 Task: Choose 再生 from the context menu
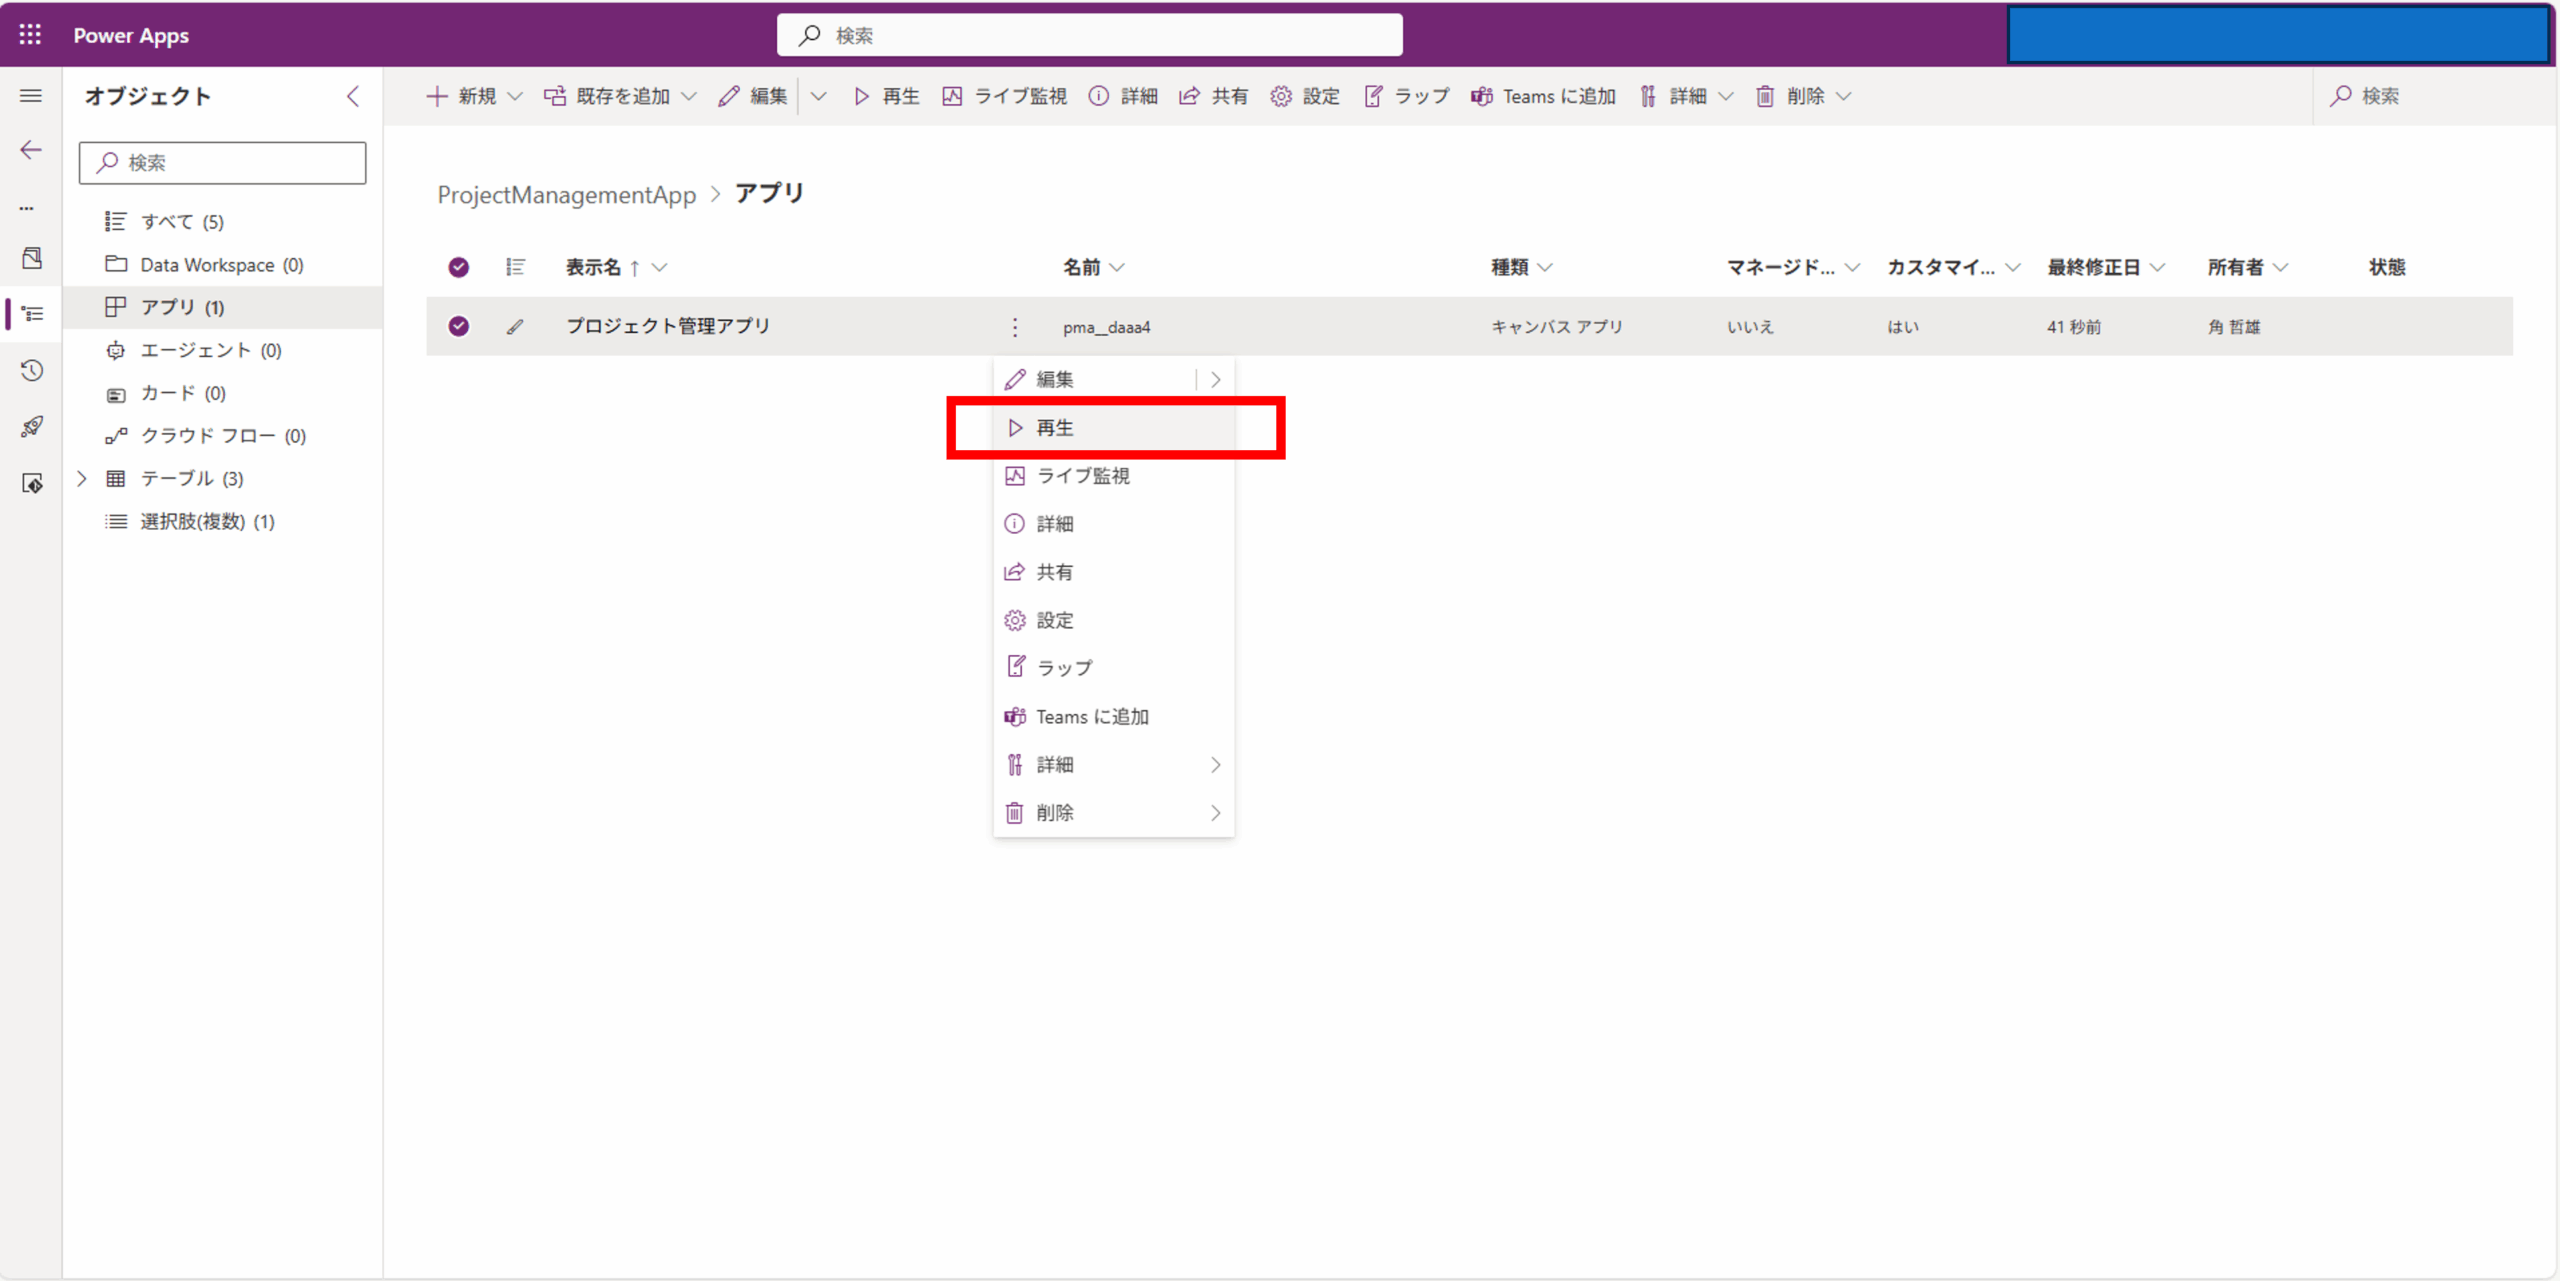pos(1054,427)
